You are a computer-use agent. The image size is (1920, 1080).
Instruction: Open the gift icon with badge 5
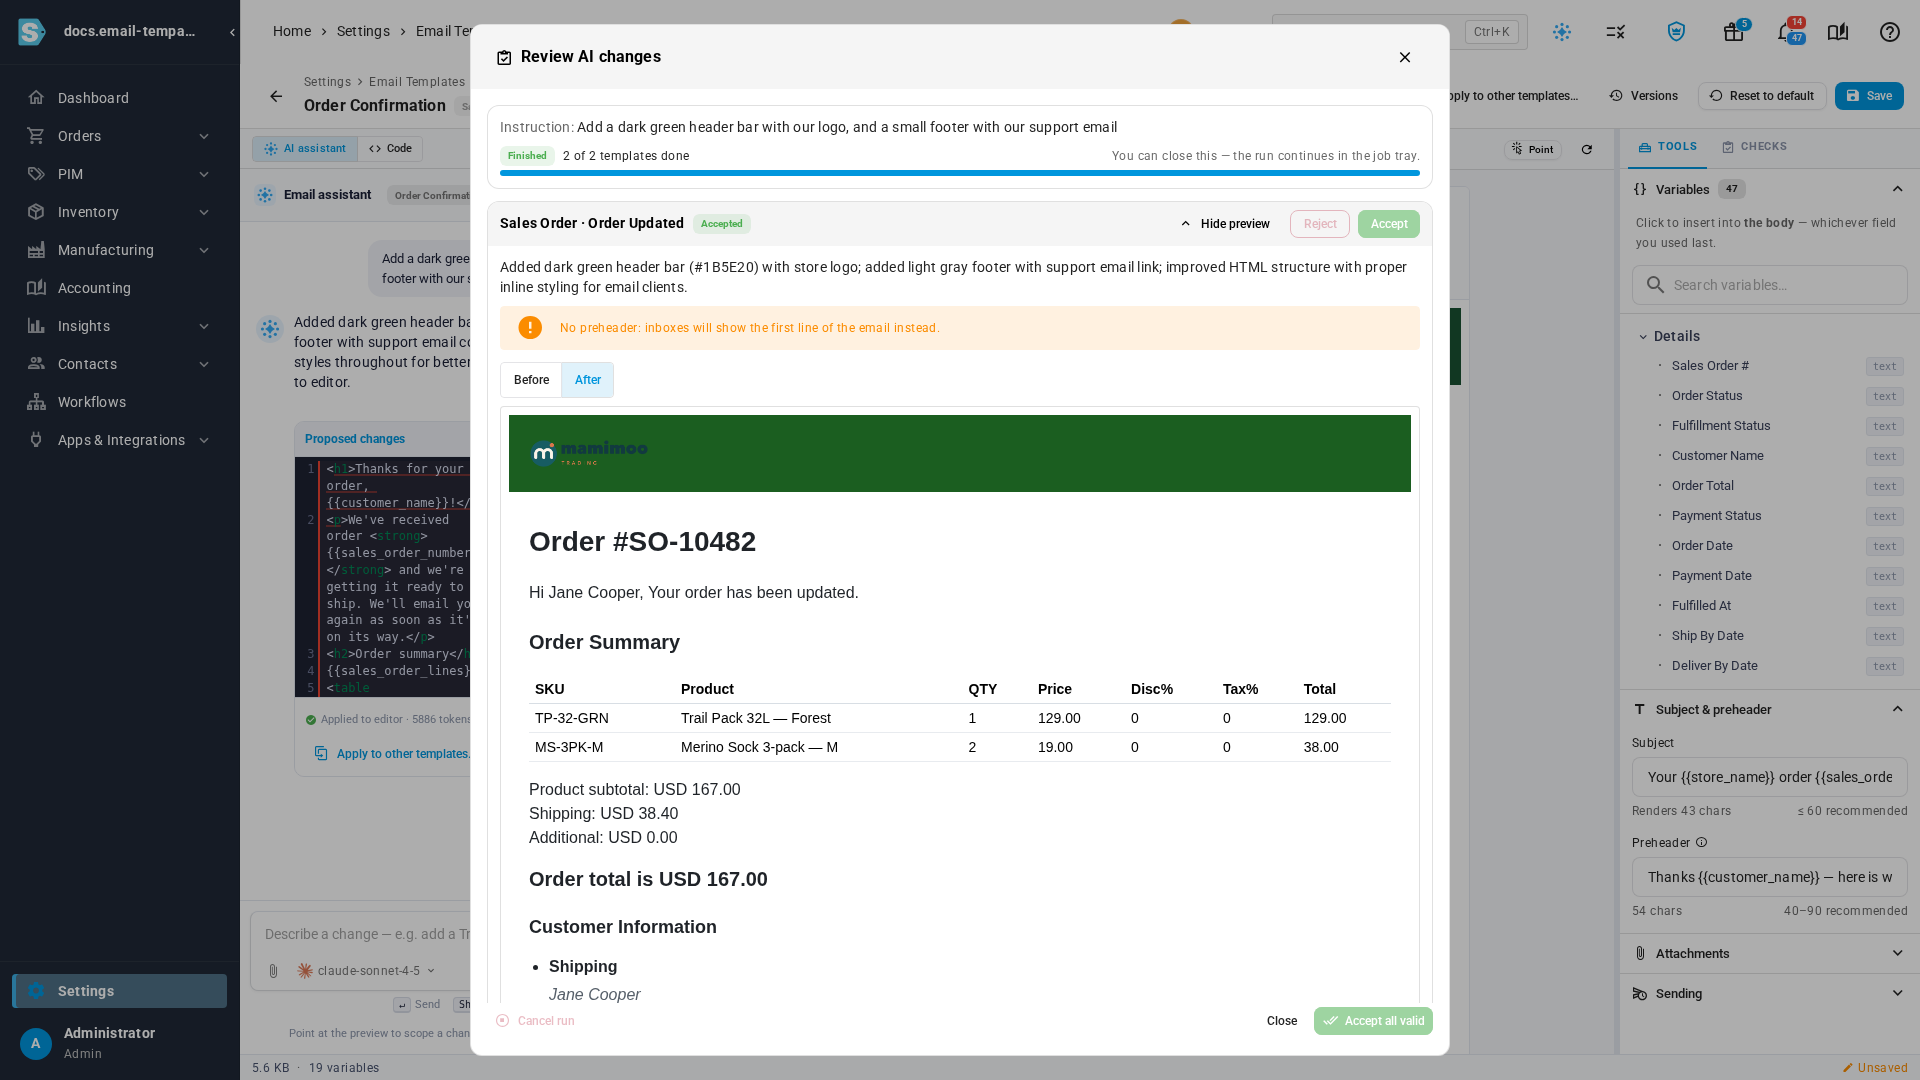click(x=1734, y=32)
